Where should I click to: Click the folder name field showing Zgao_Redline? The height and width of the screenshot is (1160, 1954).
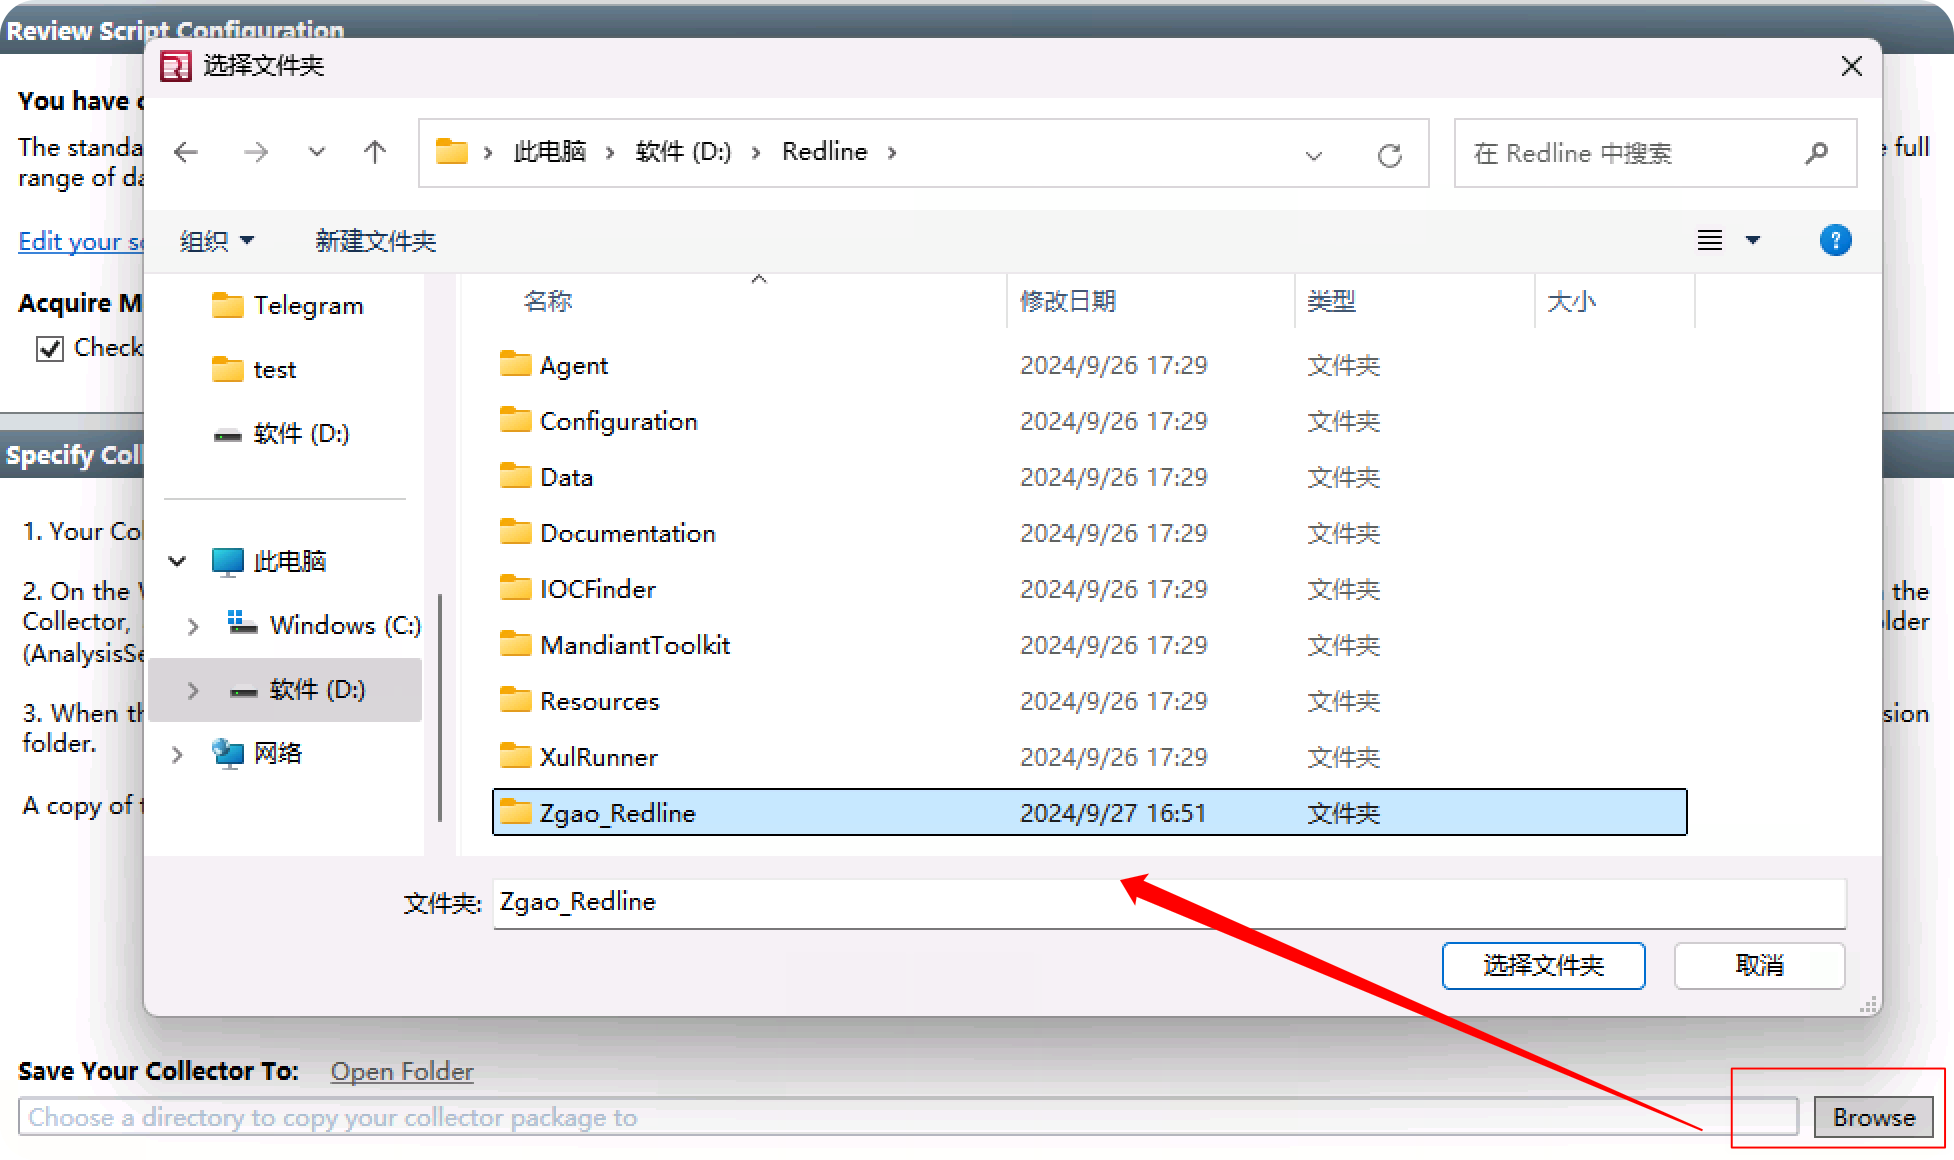tap(1000, 902)
